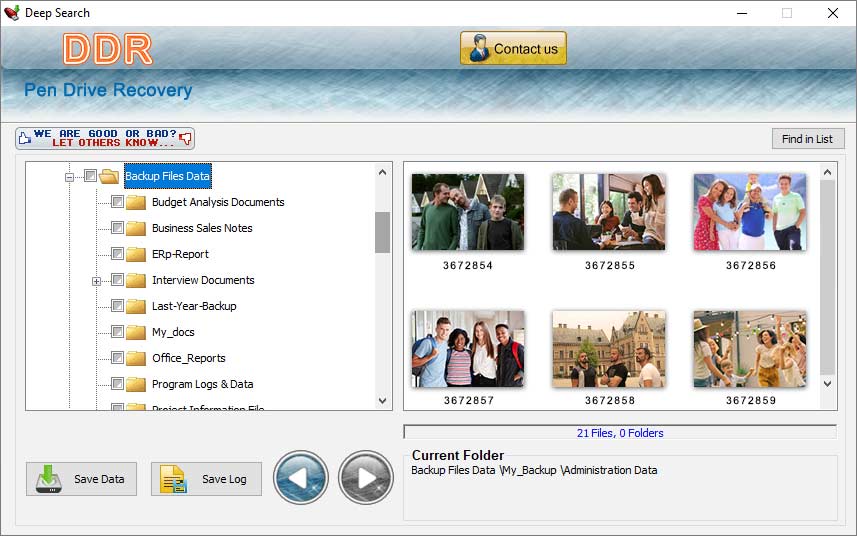
Task: Open the Contact us button
Action: click(x=513, y=48)
